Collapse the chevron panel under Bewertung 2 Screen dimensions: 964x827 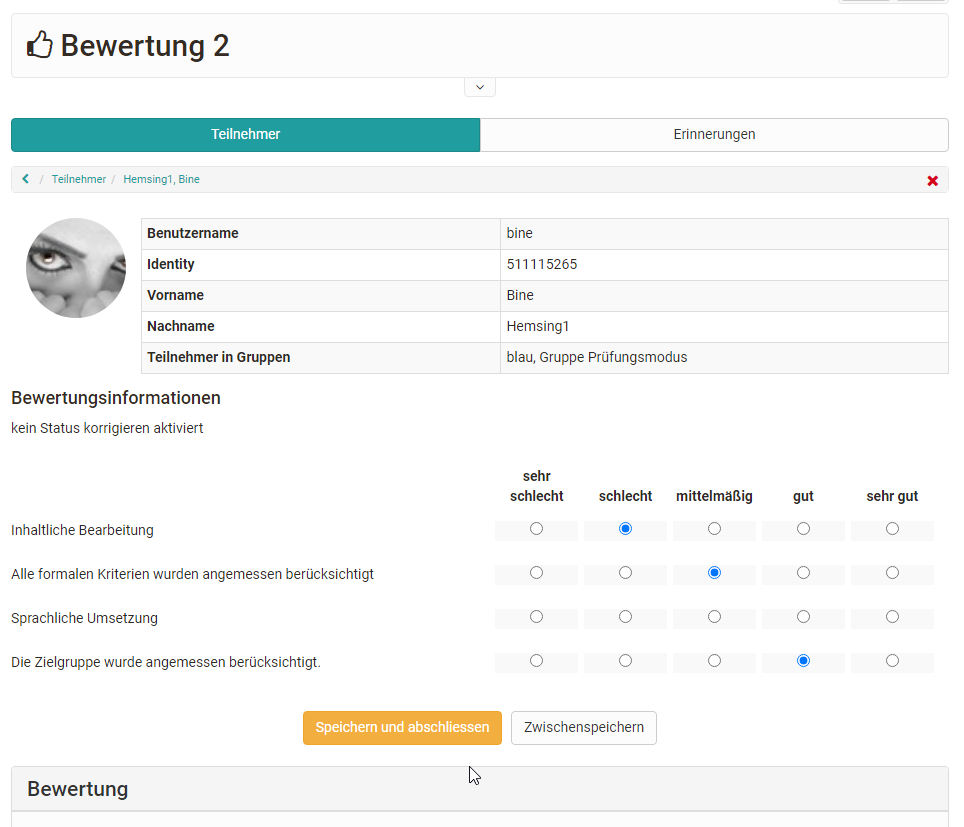[x=479, y=86]
